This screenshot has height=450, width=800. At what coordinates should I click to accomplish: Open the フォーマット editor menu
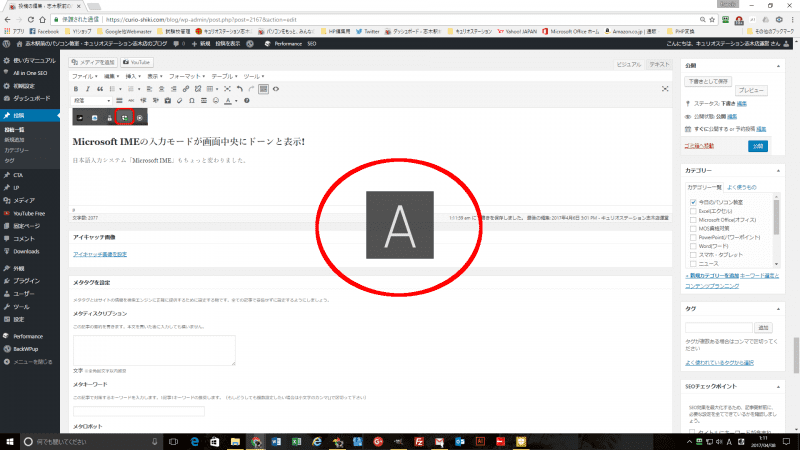(187, 76)
